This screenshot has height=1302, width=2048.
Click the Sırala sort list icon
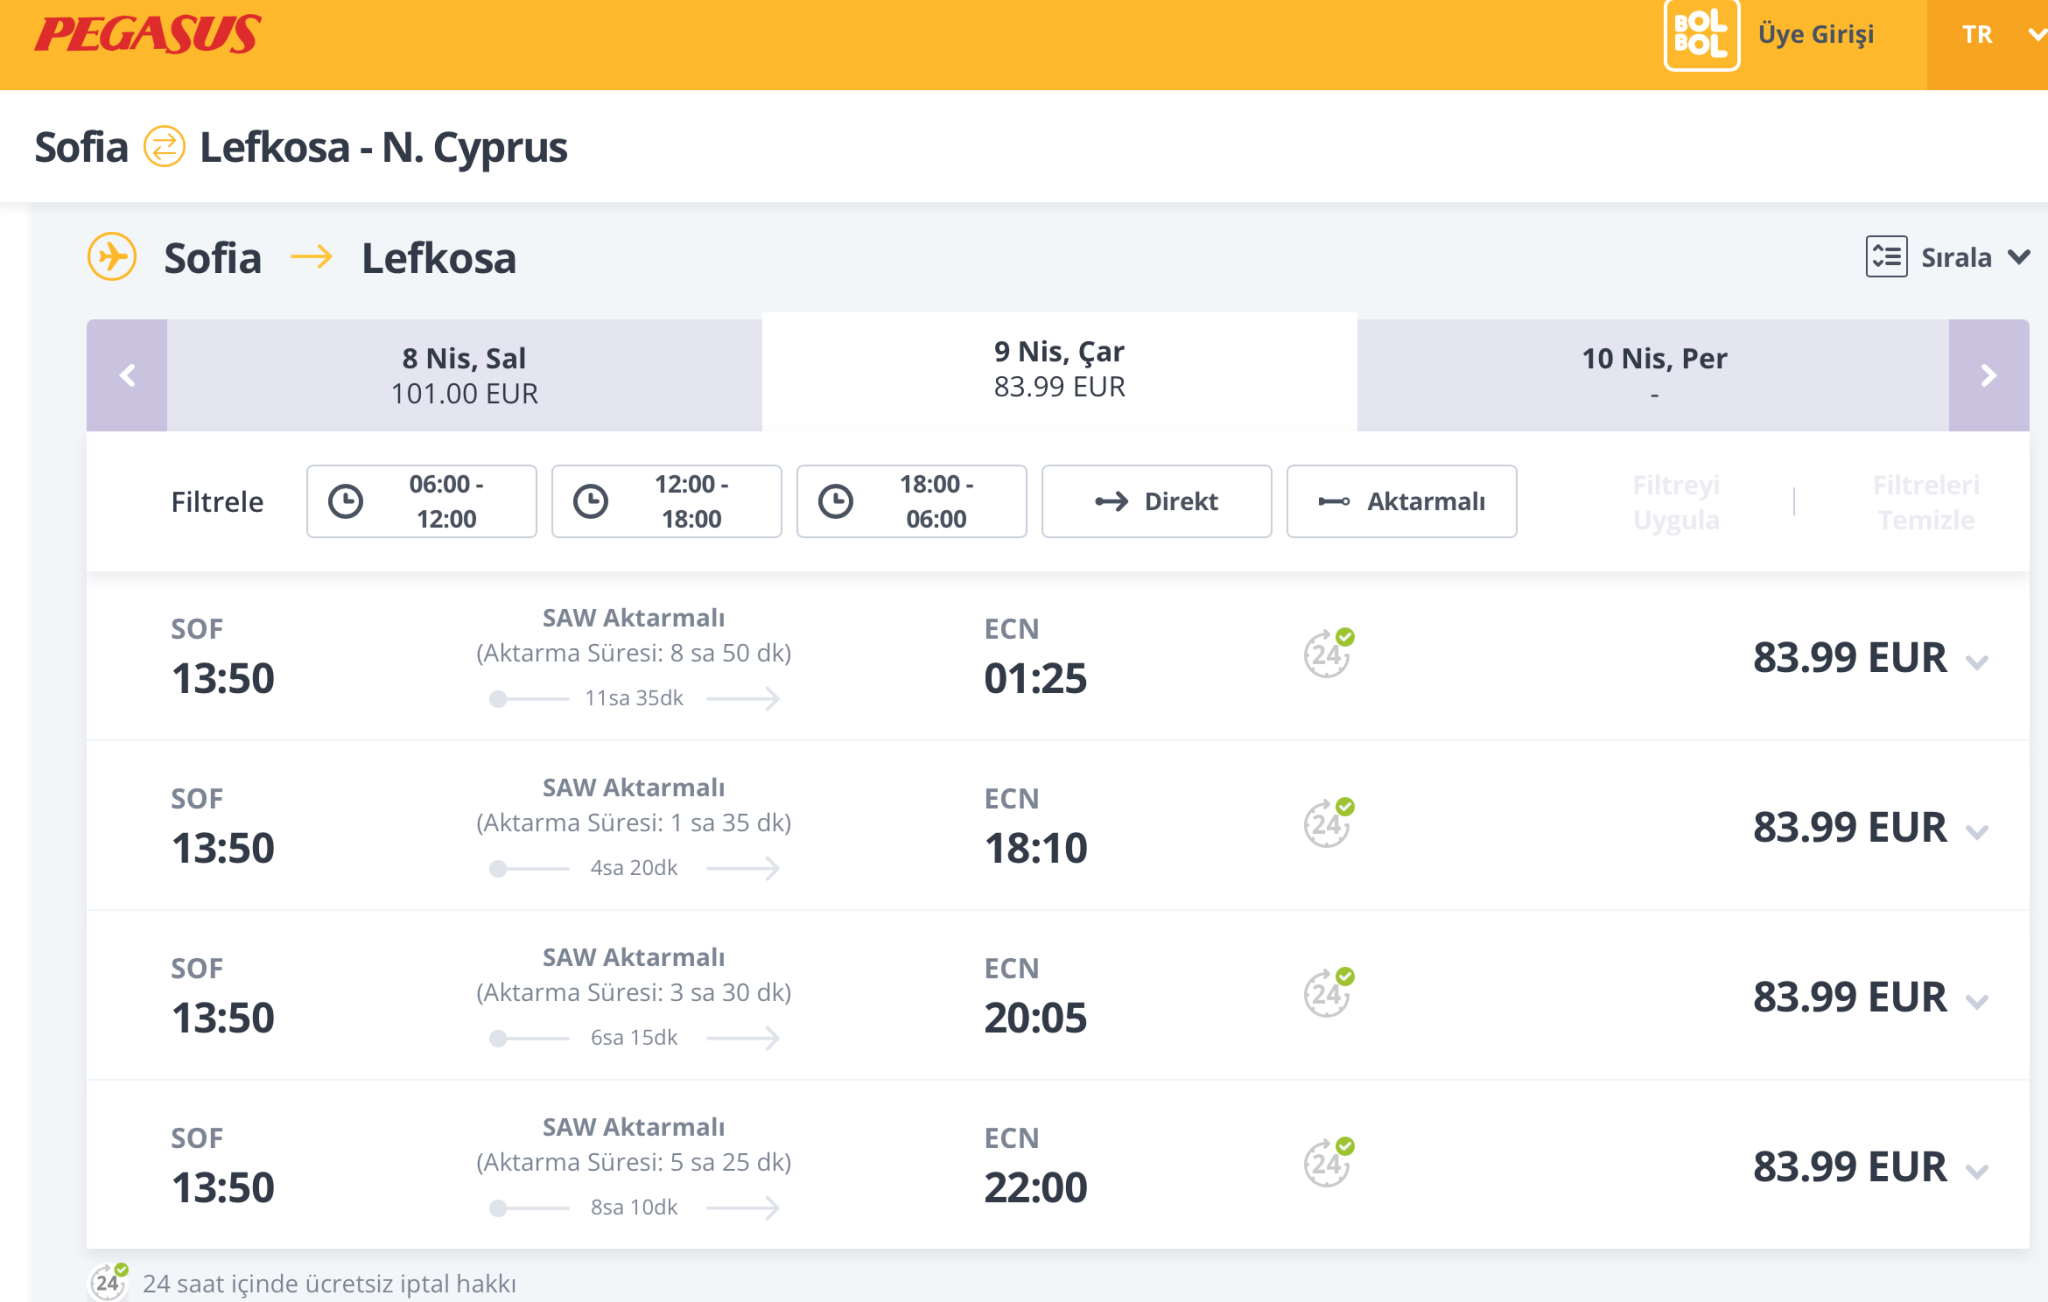pos(1886,257)
